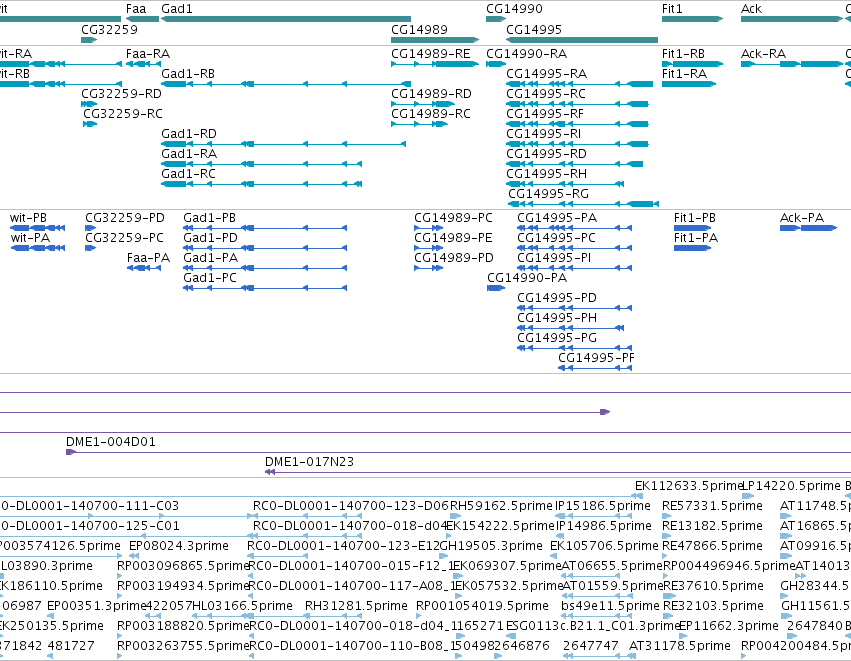851x661 pixels.
Task: Click the RH59162.5prime EST label
Action: tap(501, 506)
